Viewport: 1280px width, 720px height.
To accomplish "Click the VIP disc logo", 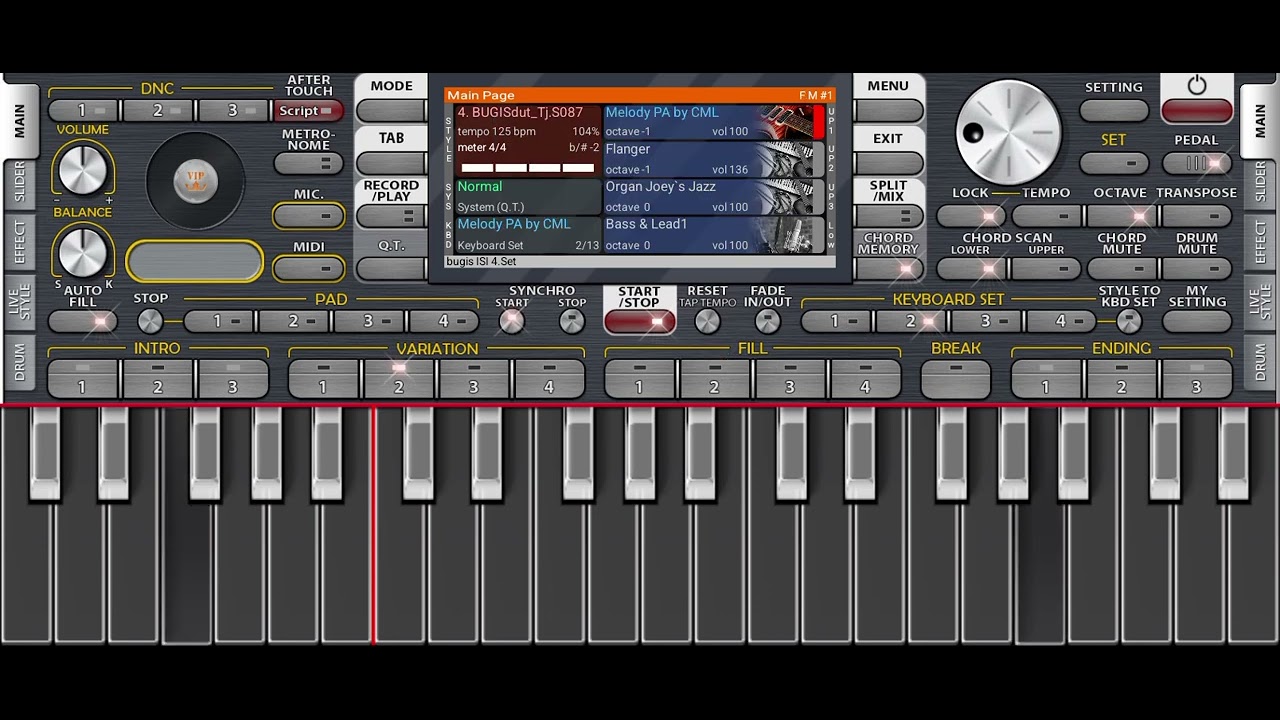I will point(195,181).
